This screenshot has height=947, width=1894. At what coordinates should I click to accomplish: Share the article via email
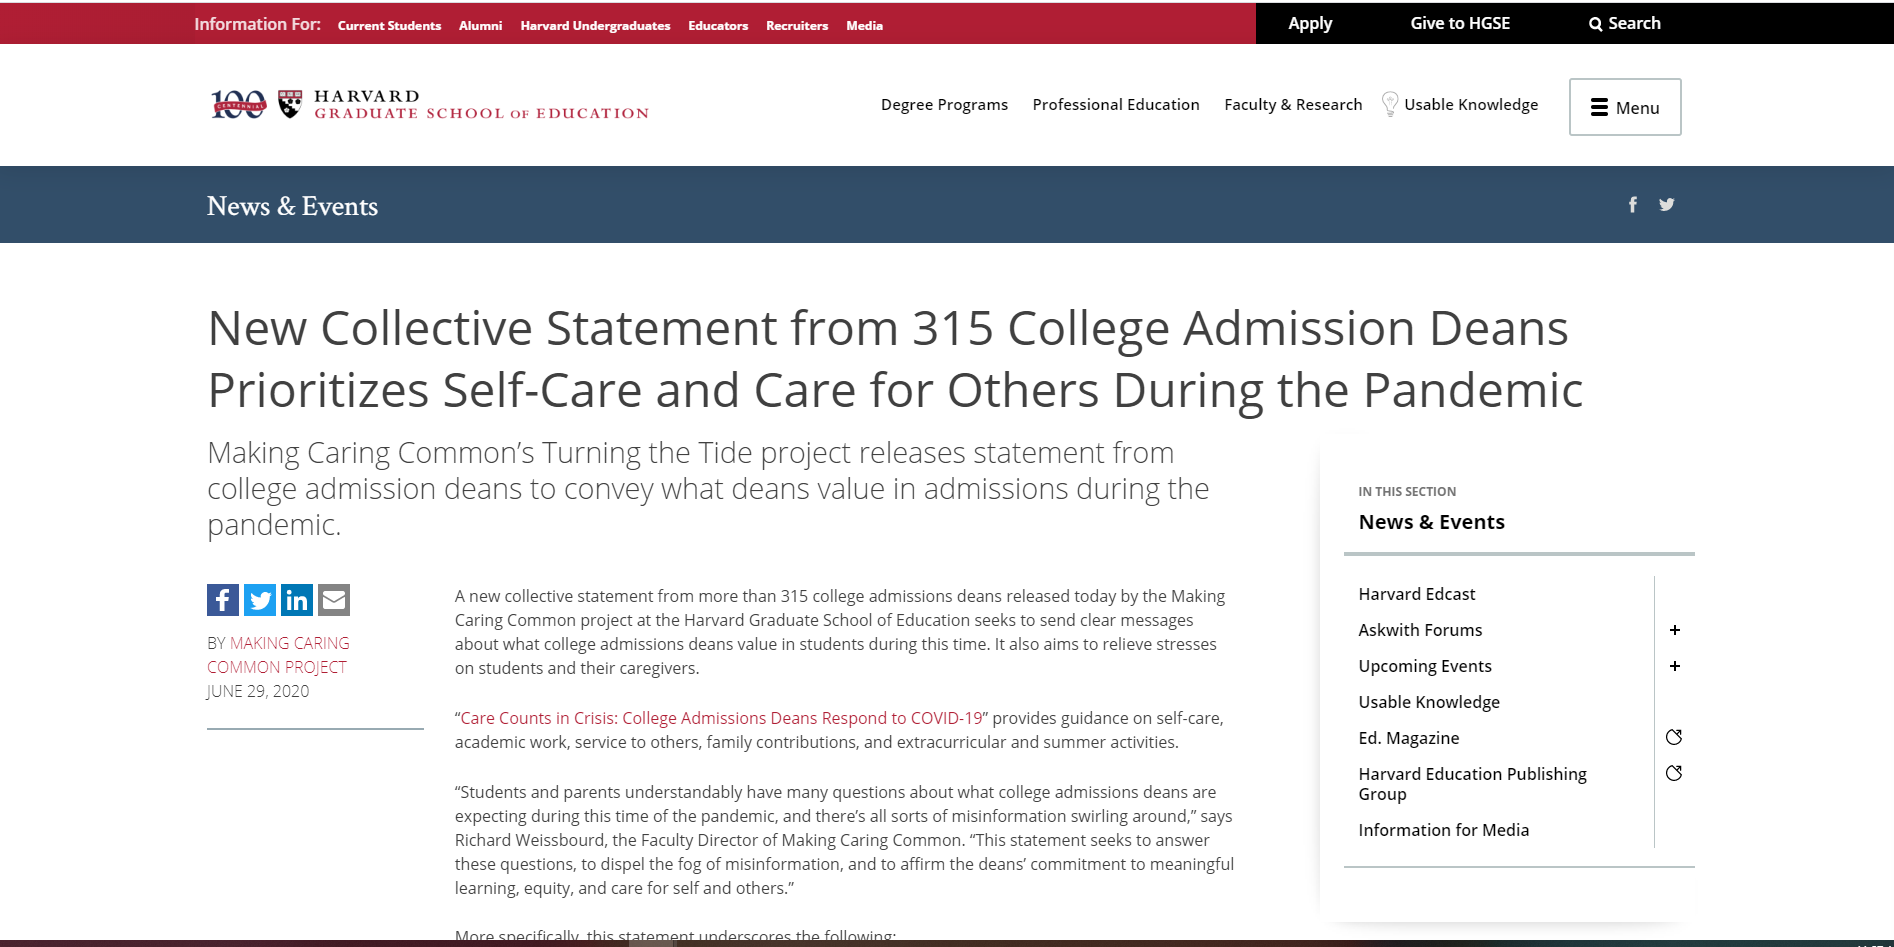pos(333,599)
